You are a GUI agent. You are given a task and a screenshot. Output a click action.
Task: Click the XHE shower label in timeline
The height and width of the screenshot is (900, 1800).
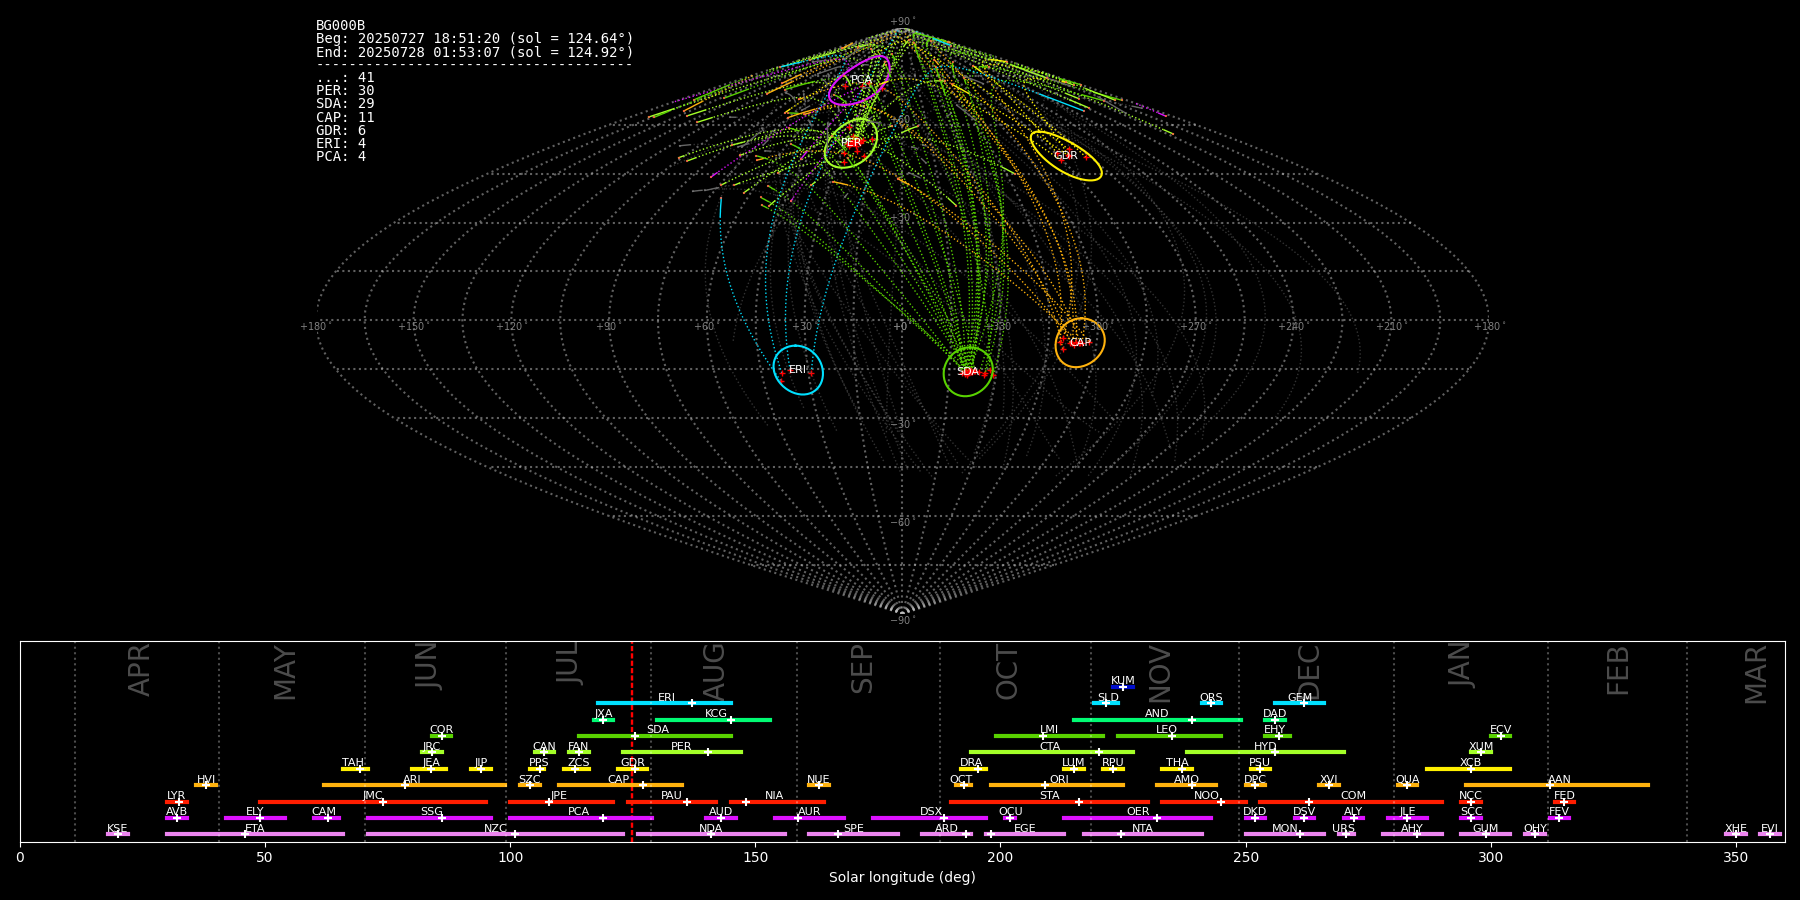tap(1736, 829)
